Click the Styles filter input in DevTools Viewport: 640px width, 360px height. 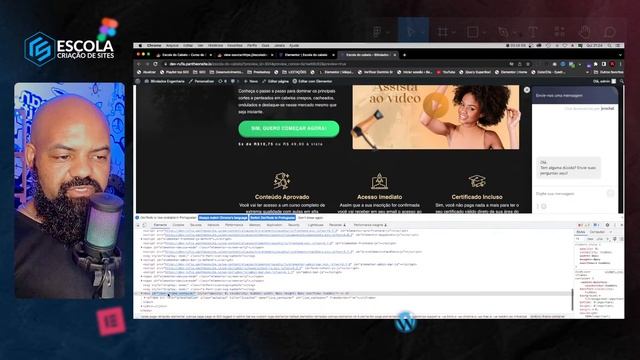(580, 239)
